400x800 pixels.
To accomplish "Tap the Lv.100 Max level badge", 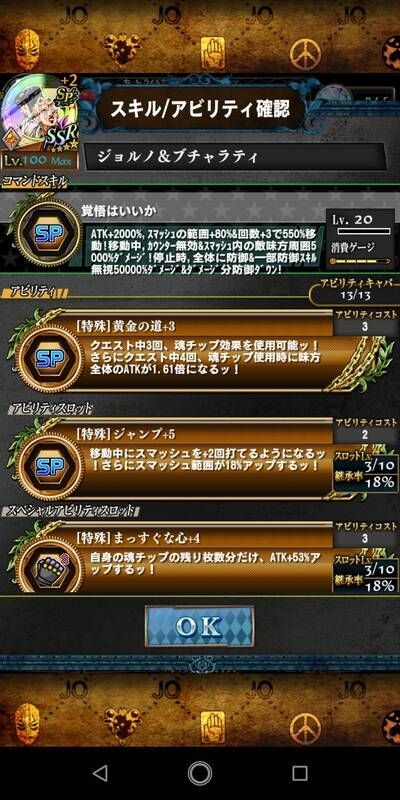I will pyautogui.click(x=40, y=161).
